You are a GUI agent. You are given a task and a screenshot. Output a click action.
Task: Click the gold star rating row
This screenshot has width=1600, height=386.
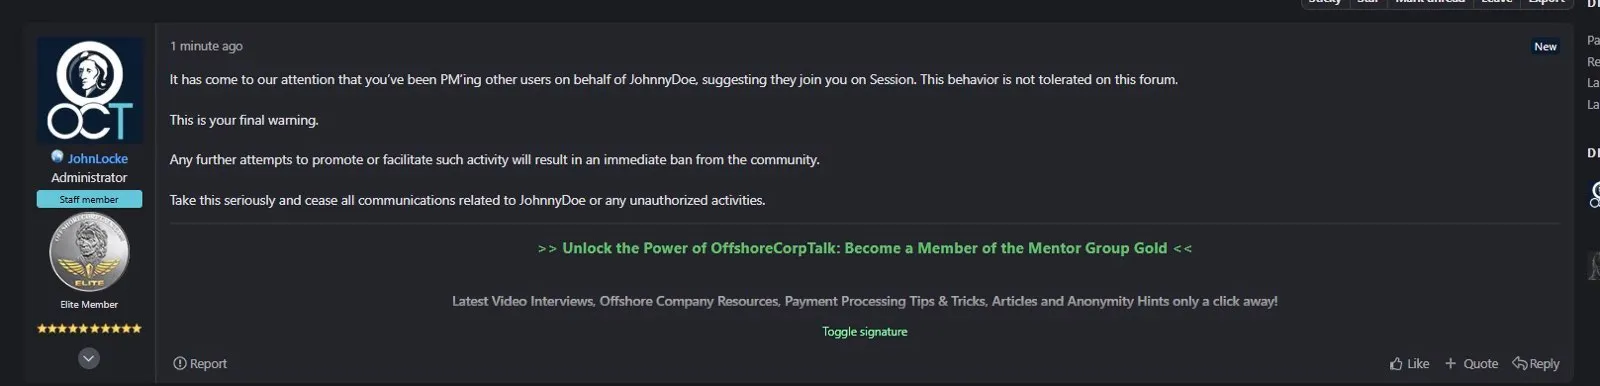pos(89,328)
